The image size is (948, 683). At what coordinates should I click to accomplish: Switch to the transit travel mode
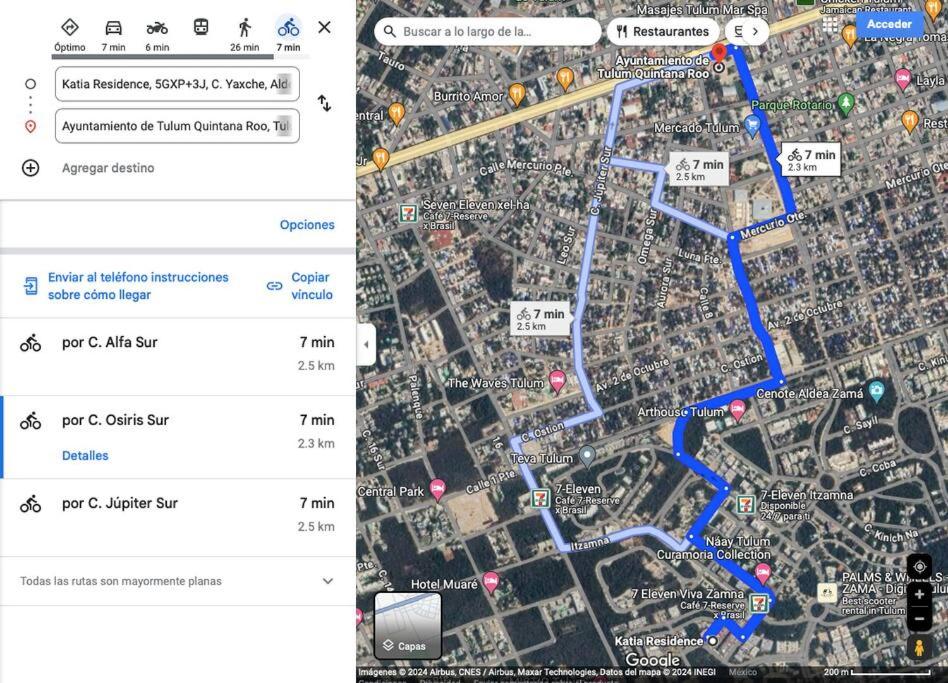(x=201, y=27)
